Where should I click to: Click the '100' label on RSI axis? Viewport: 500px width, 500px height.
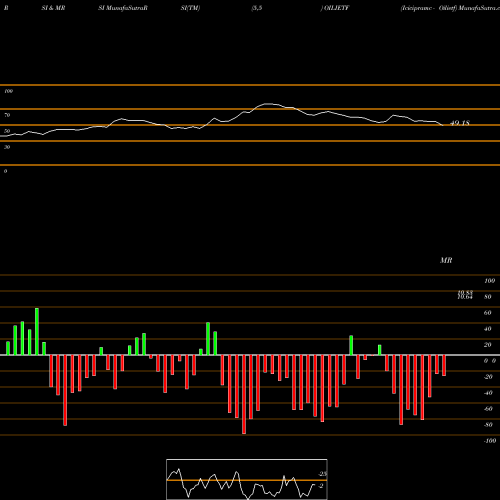coord(9,91)
